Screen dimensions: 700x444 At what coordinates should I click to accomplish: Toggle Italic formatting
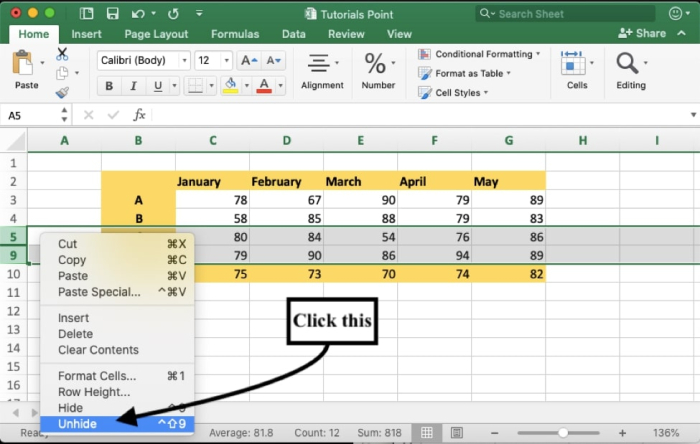coord(133,86)
